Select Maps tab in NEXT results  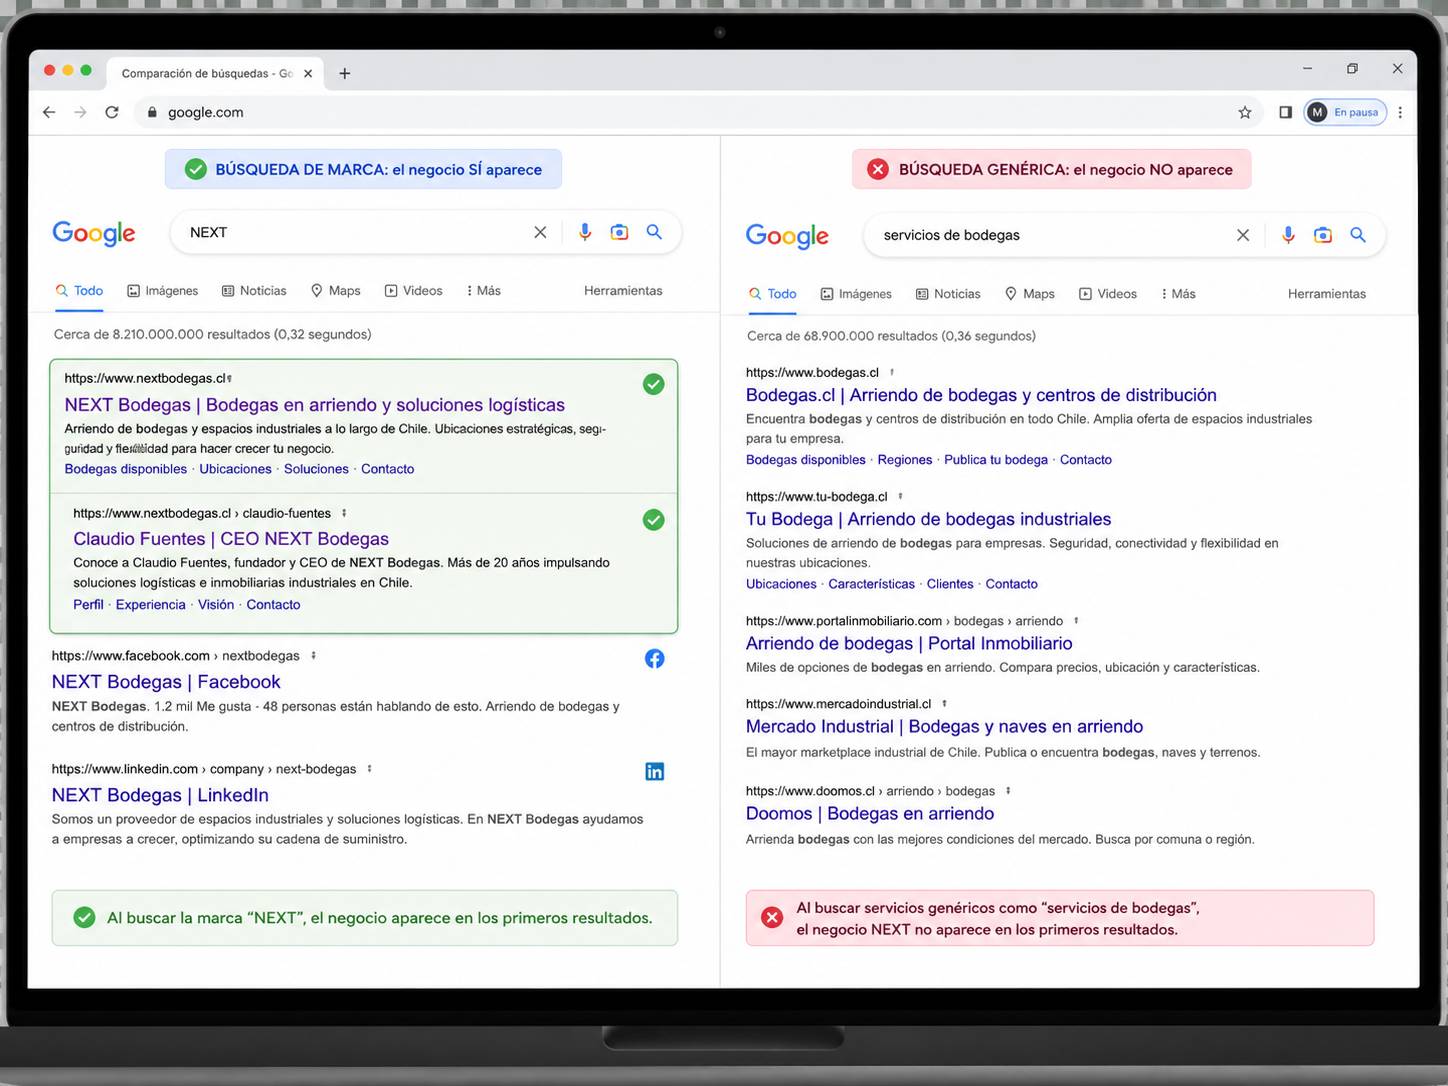pyautogui.click(x=335, y=291)
